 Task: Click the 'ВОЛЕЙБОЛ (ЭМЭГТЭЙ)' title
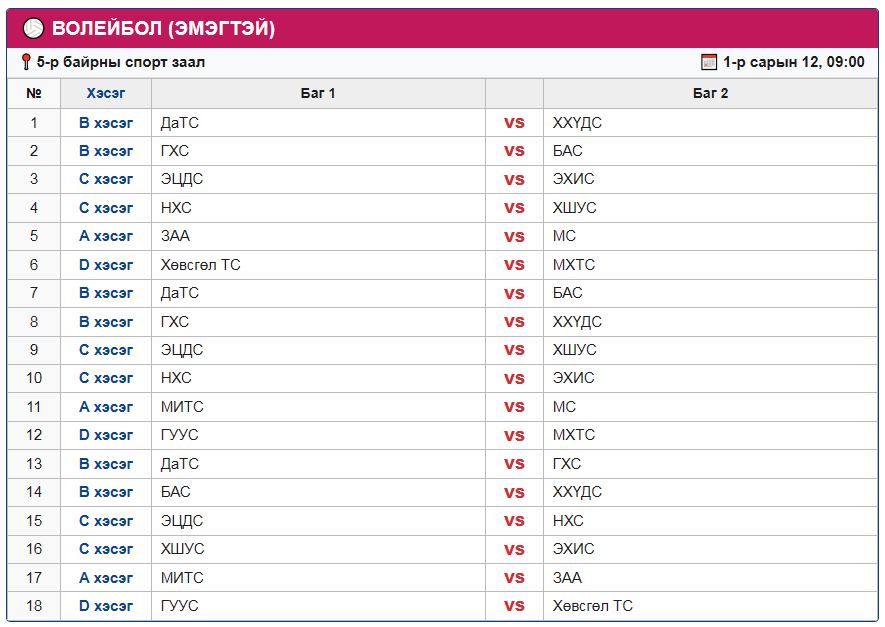coord(163,29)
